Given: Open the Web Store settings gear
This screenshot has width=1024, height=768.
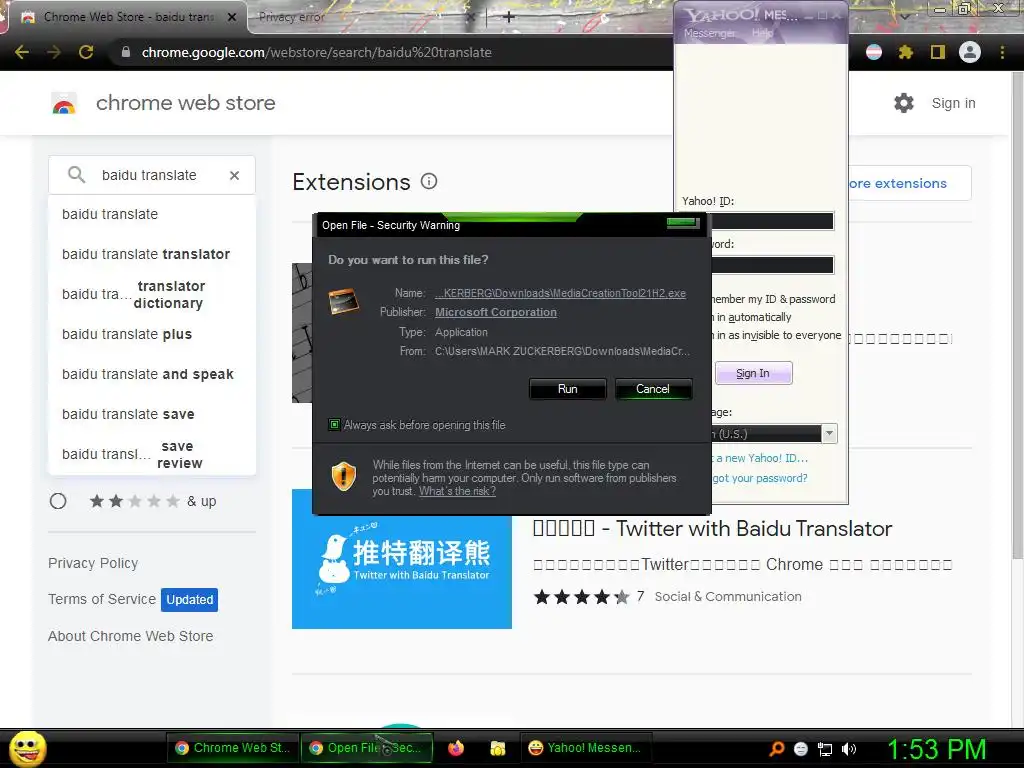Looking at the screenshot, I should click(904, 103).
